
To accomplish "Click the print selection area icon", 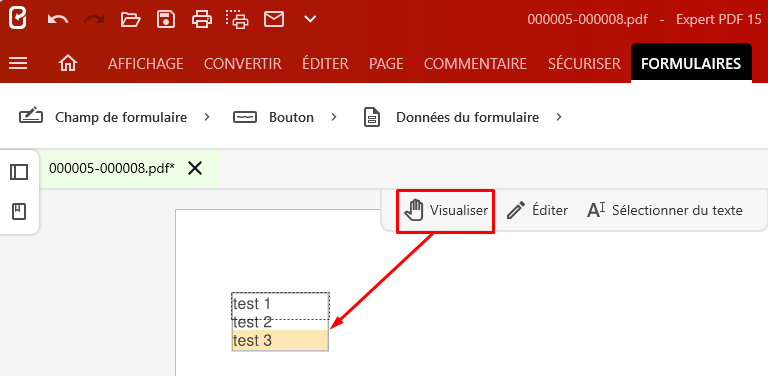I will [x=237, y=19].
